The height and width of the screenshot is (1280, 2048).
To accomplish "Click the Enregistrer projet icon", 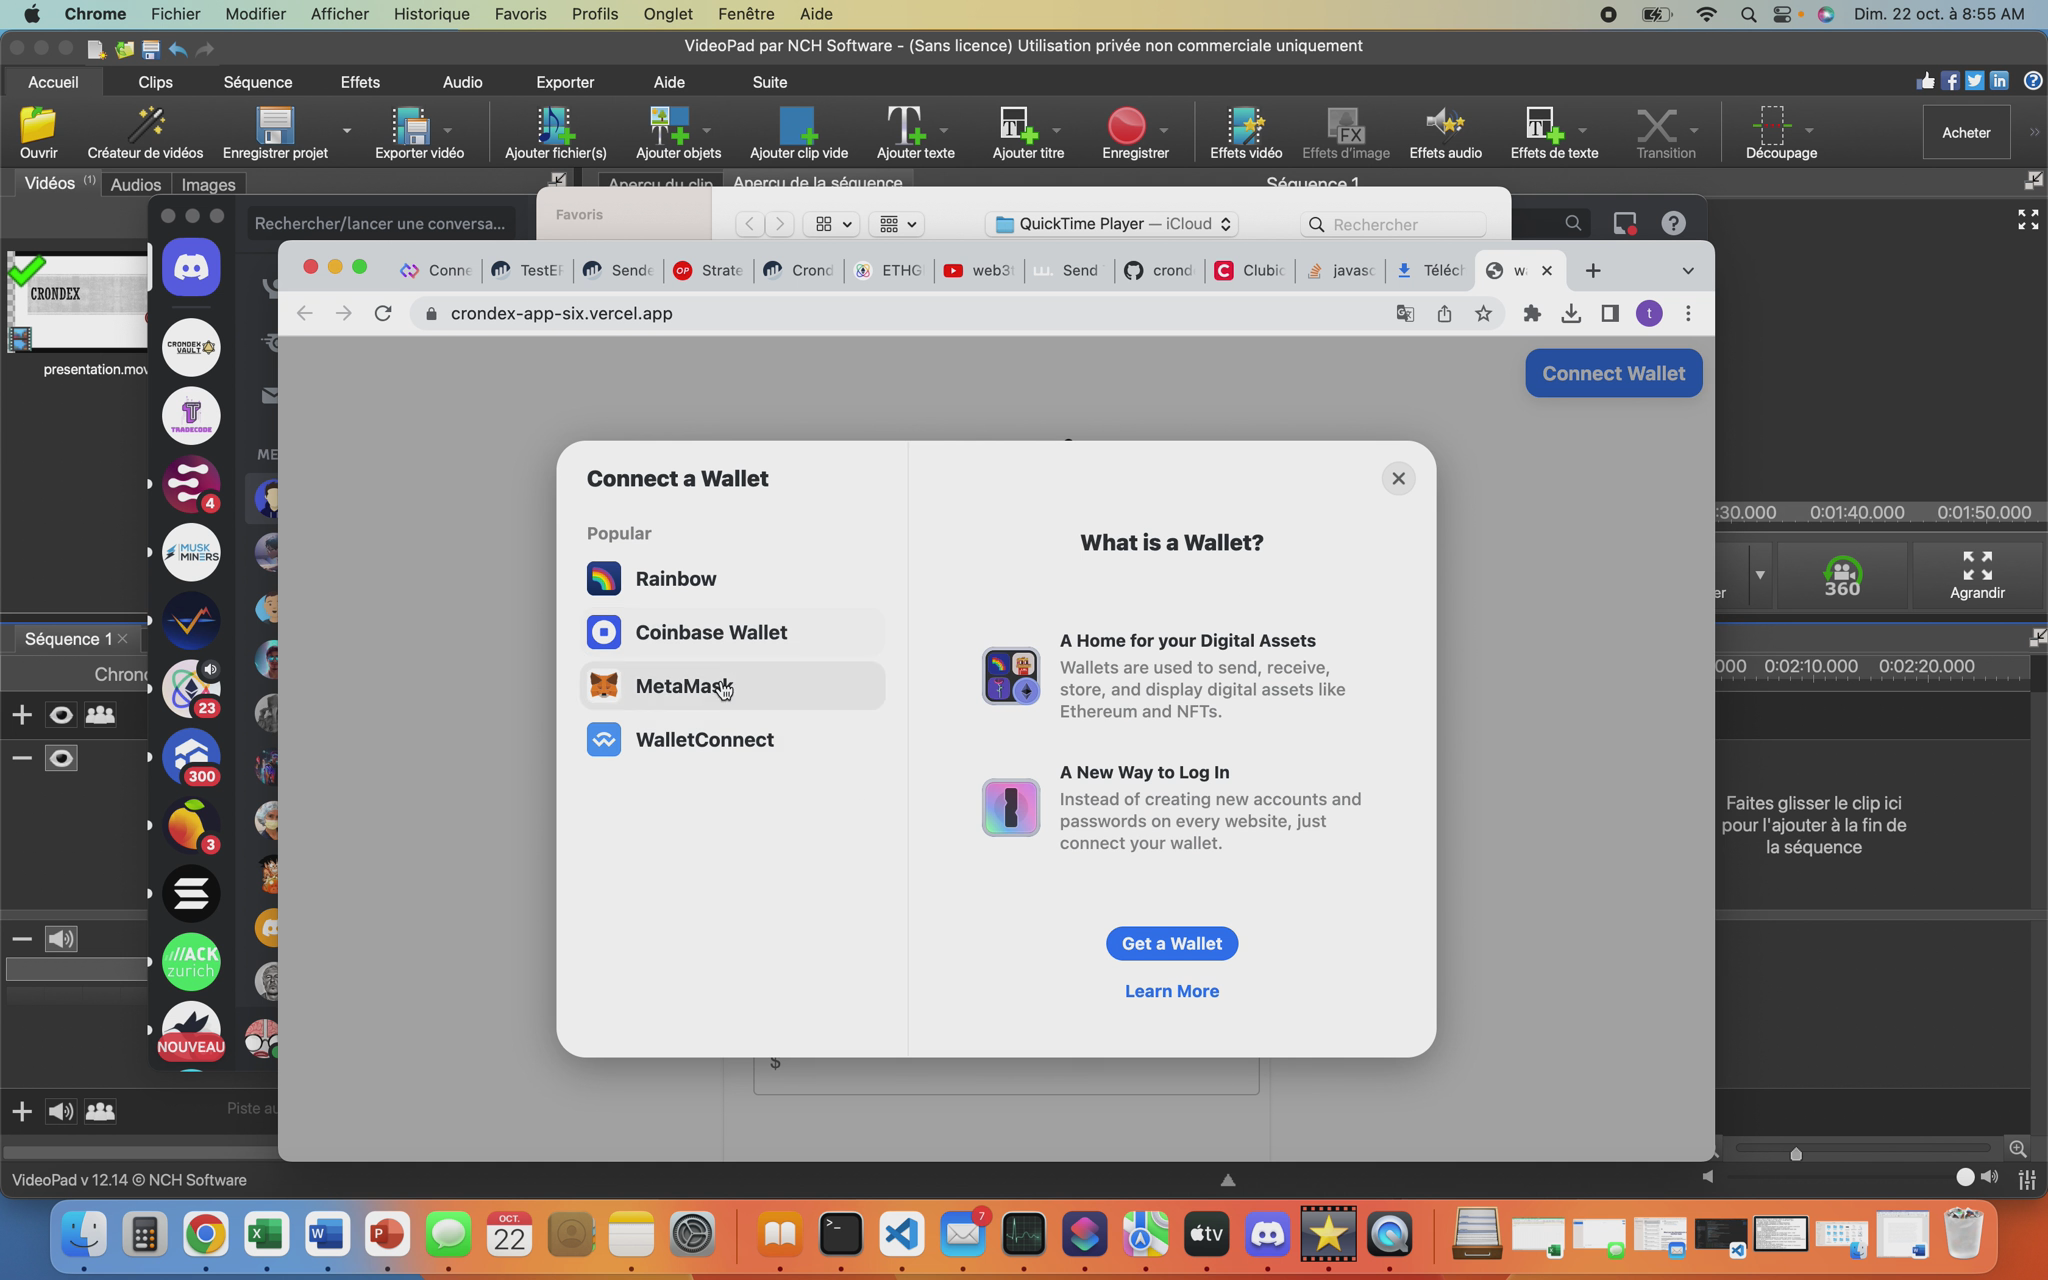I will (275, 131).
